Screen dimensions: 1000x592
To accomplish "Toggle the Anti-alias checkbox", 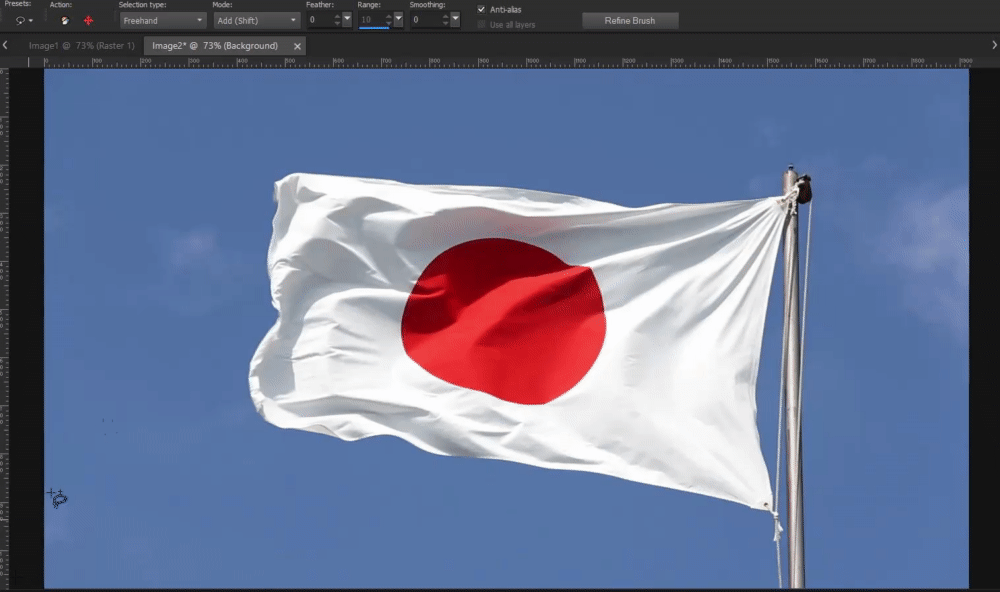I will click(x=482, y=10).
